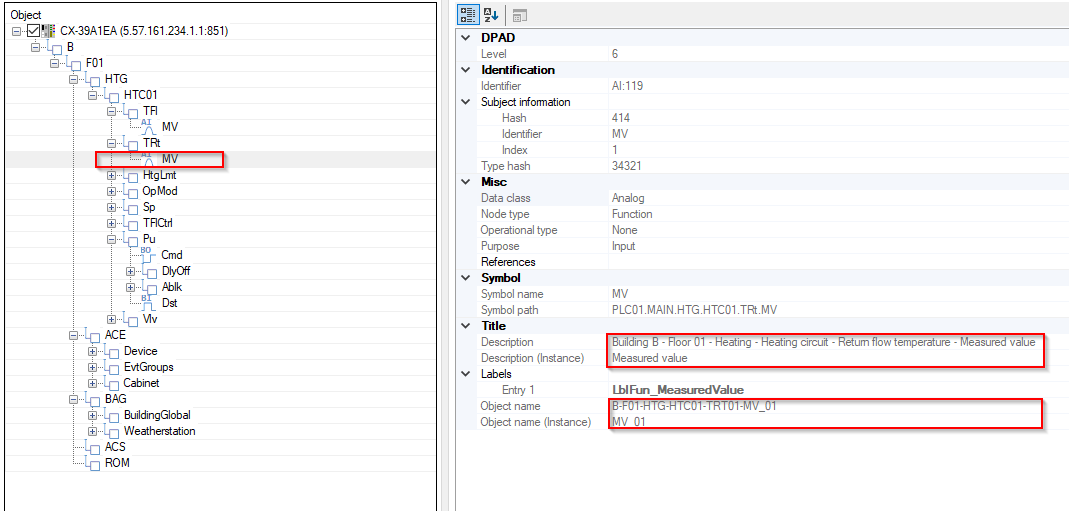
Task: Click the Node type value Function
Action: pos(631,214)
